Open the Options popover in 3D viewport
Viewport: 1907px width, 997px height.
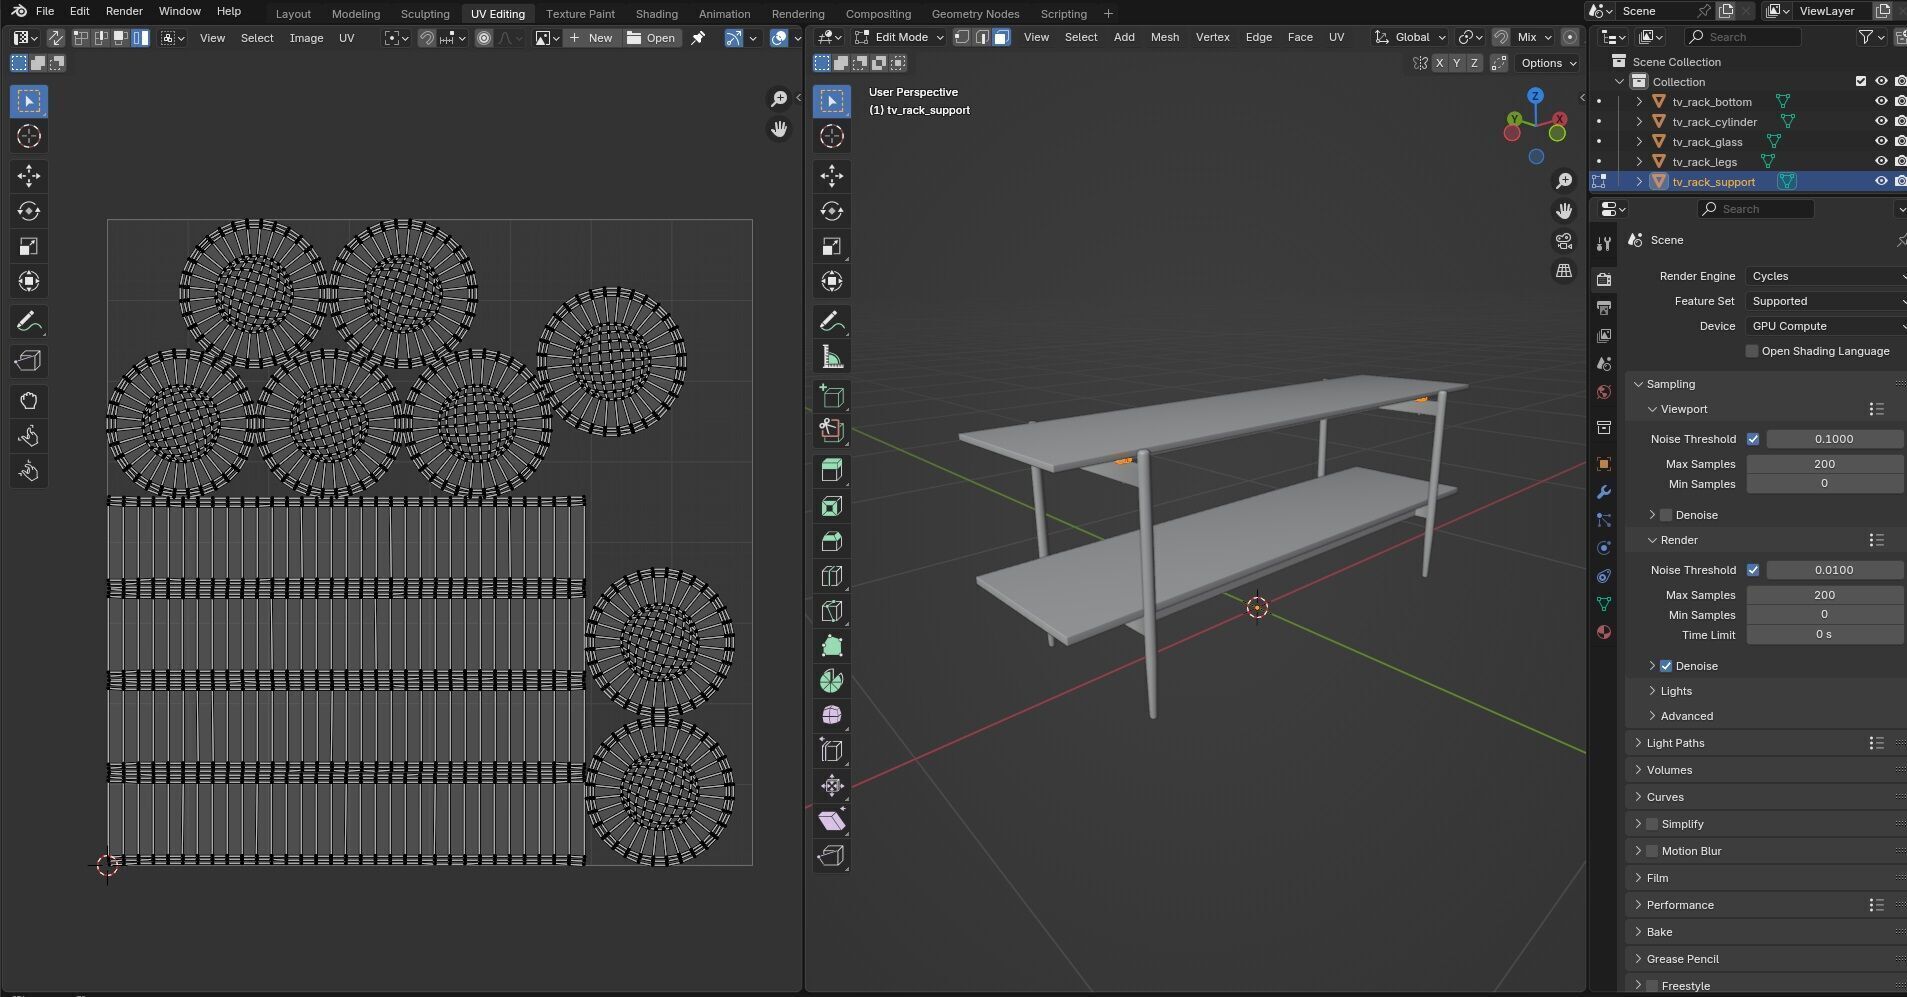pos(1548,63)
